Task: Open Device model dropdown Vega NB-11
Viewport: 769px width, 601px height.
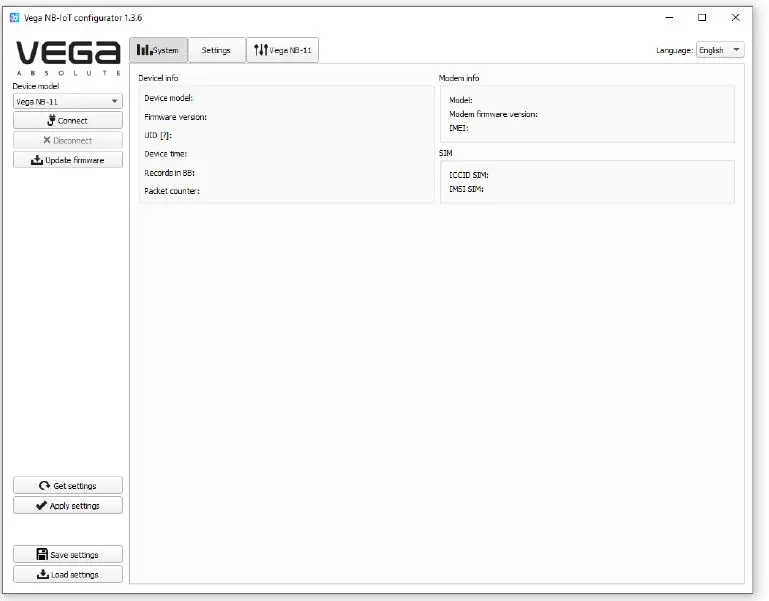Action: point(68,102)
